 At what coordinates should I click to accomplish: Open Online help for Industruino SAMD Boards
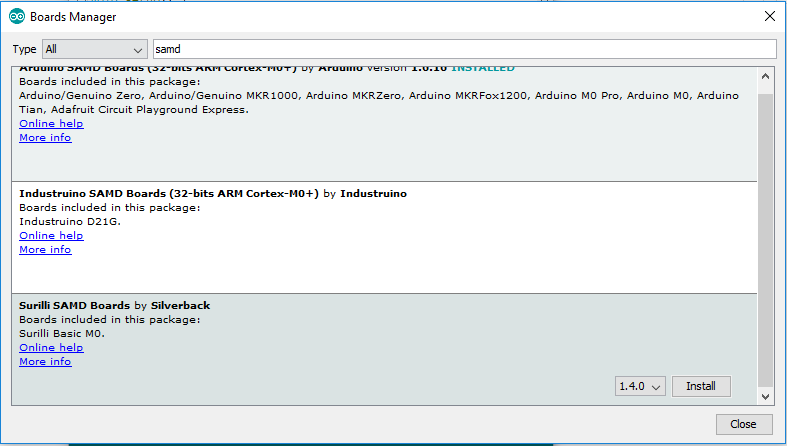[x=51, y=235]
